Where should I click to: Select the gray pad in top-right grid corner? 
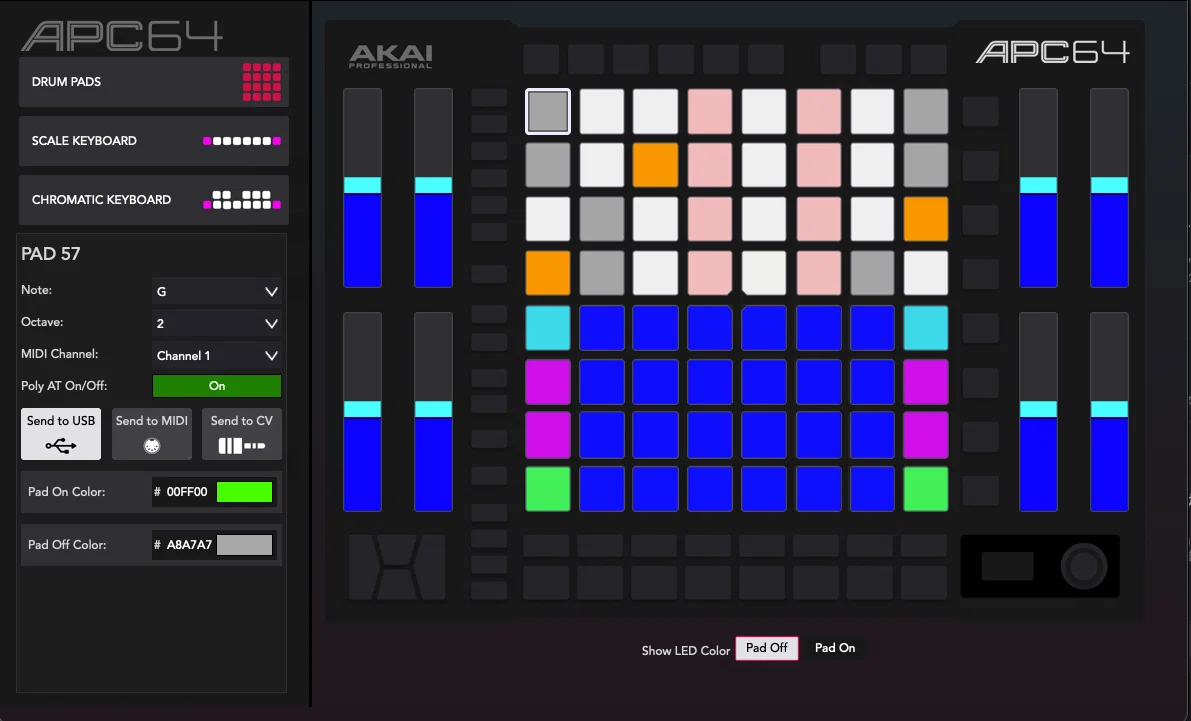point(926,112)
